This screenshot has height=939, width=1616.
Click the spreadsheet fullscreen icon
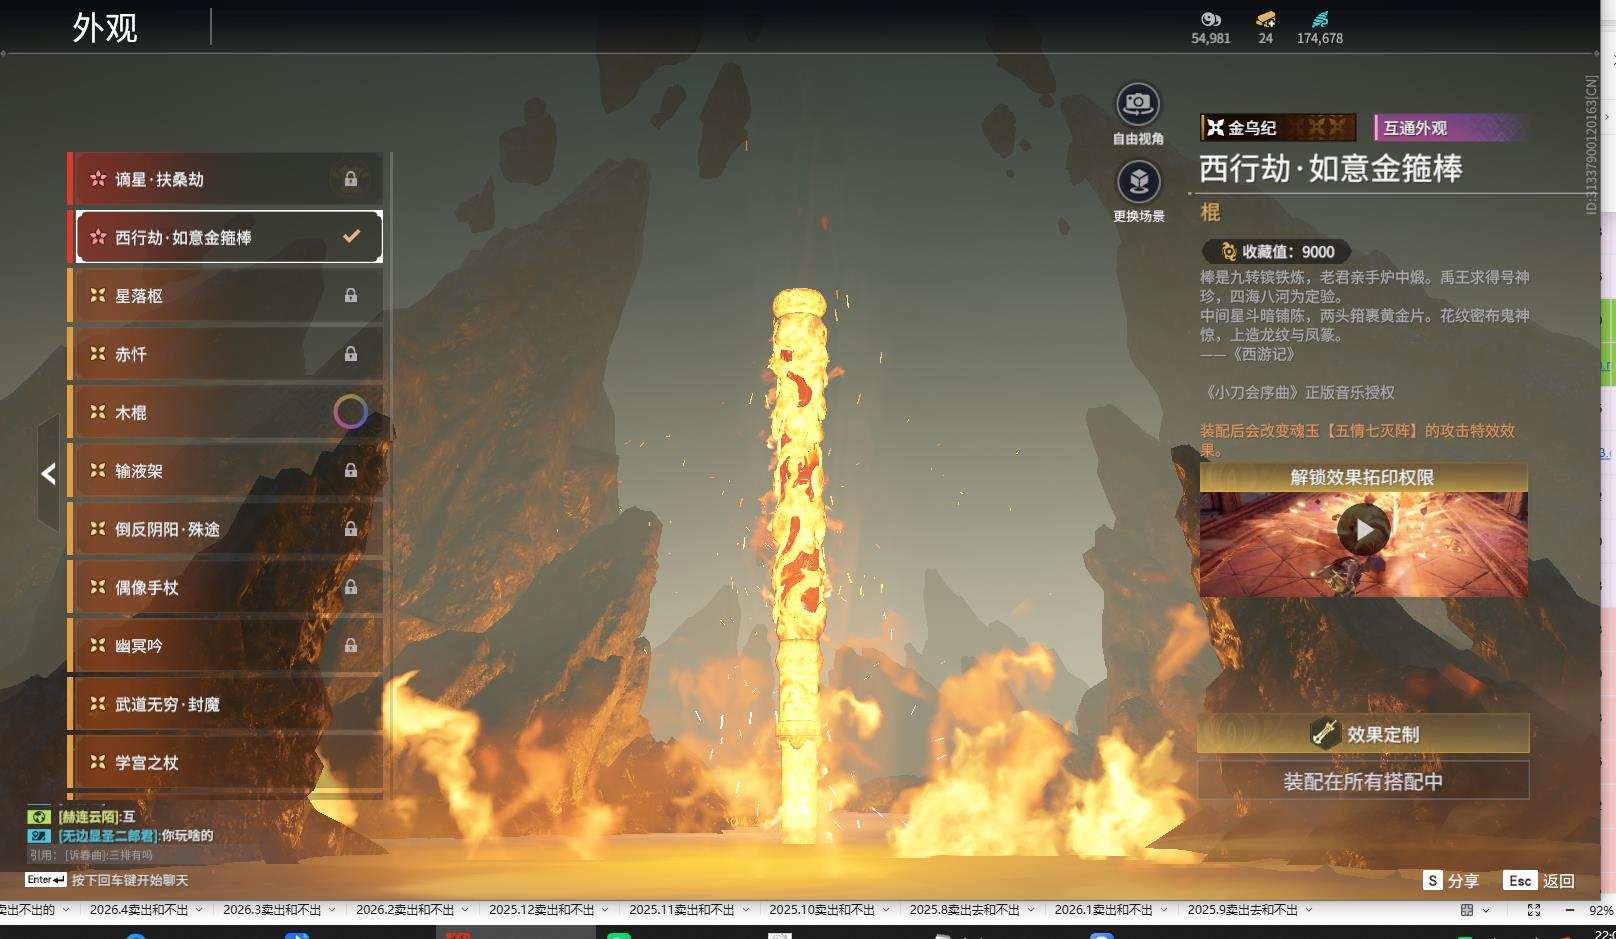point(1534,910)
